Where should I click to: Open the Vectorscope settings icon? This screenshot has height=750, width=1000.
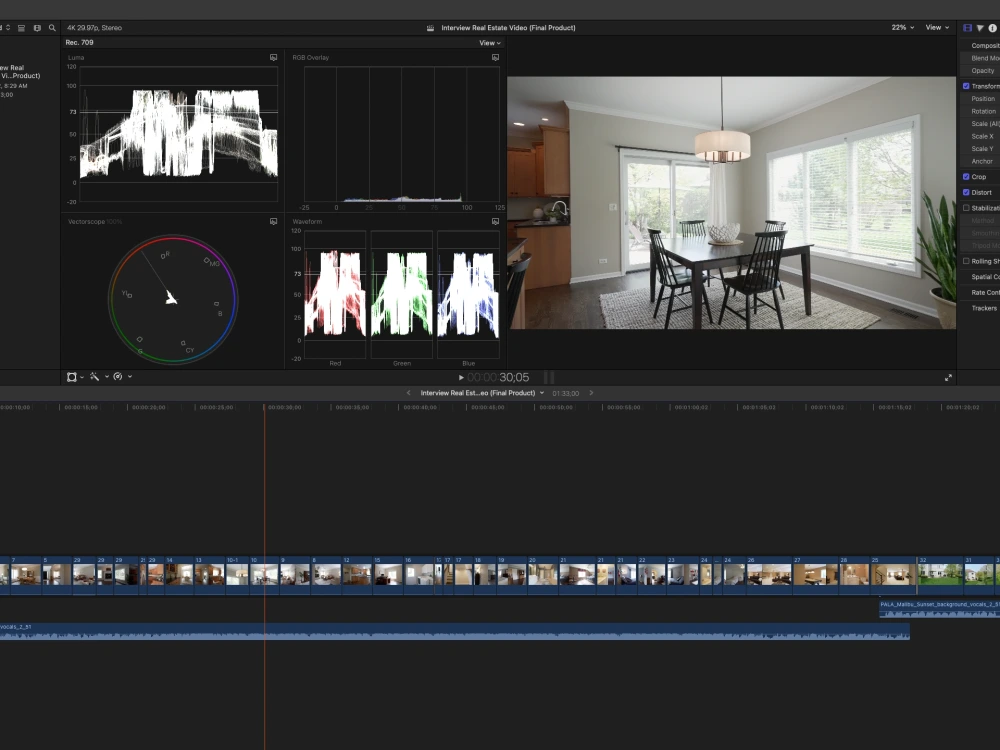tap(274, 221)
